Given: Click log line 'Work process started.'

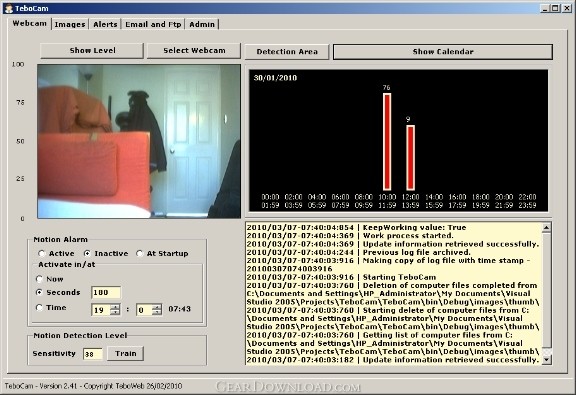Looking at the screenshot, I should (x=350, y=236).
